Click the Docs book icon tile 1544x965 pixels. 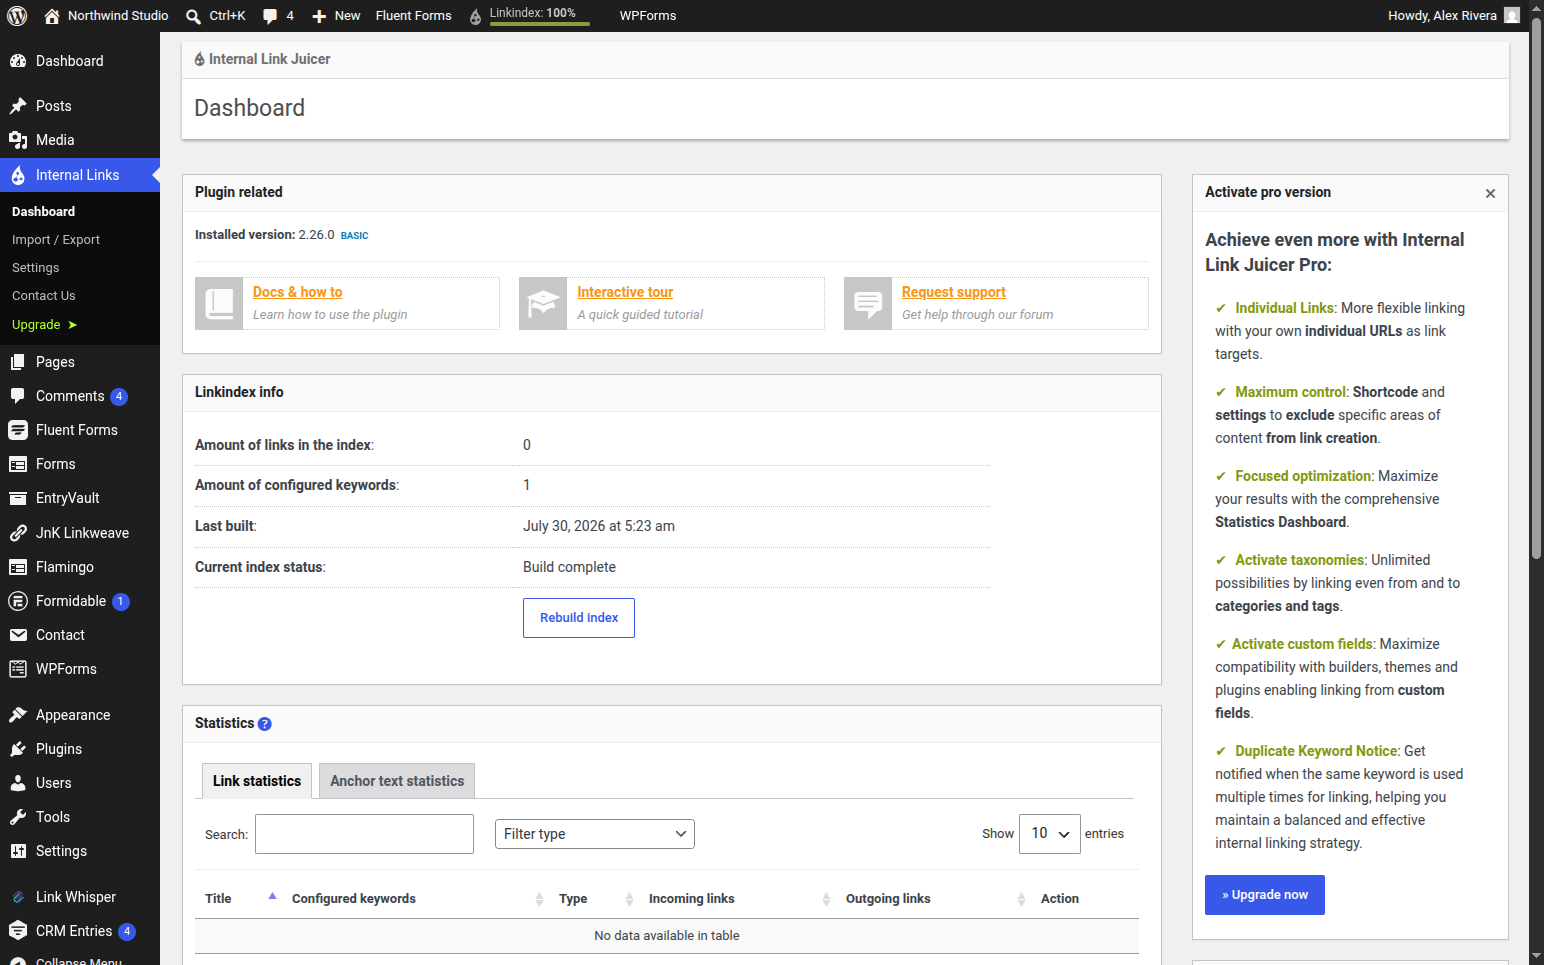tap(219, 303)
